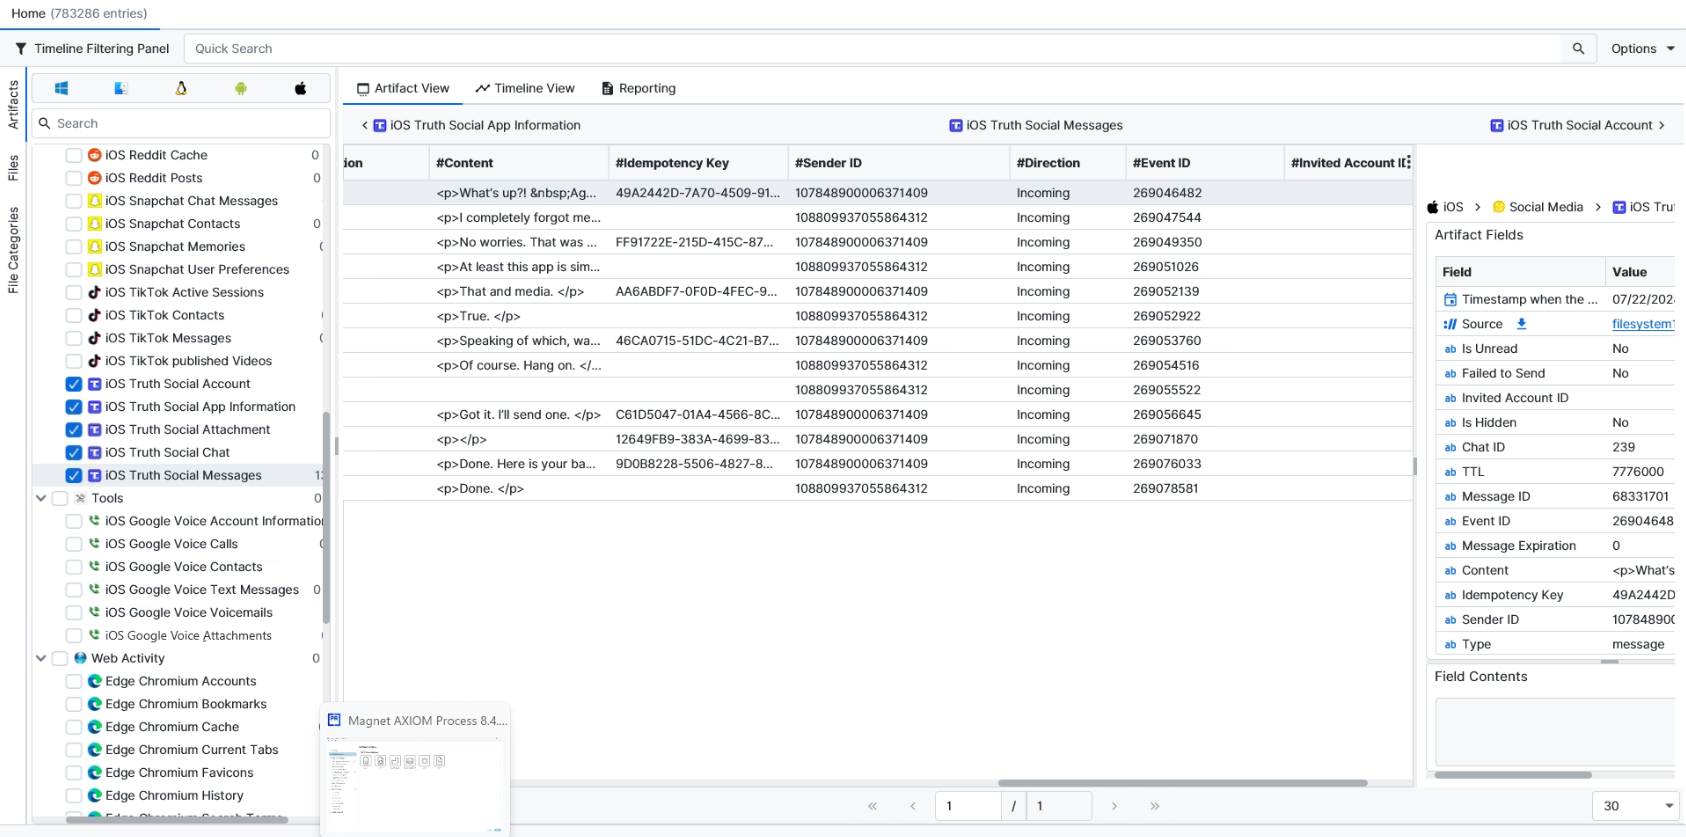Select the Linux penguin platform filter
Screen dimensions: 1686x837
181,88
